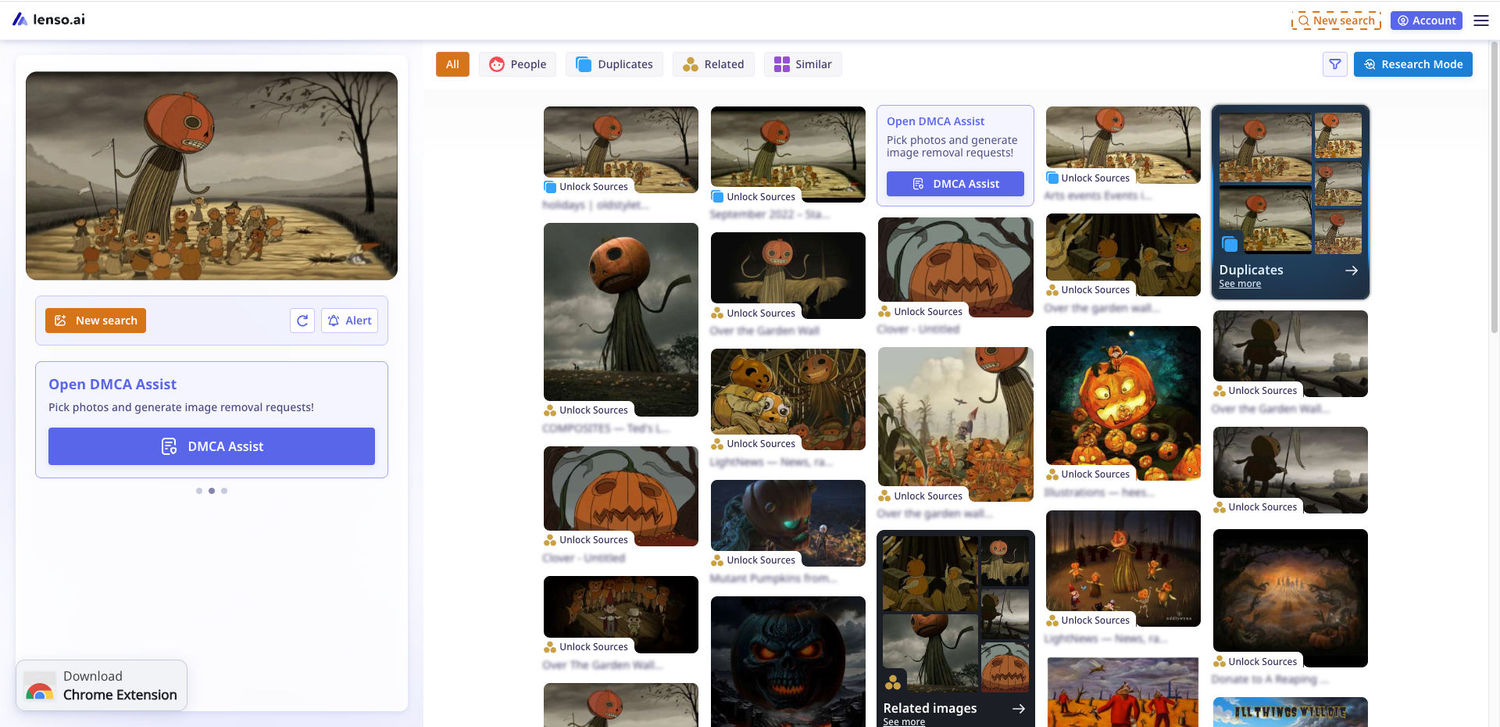Click the orange New search button in left panel
1500x727 pixels.
coord(95,320)
